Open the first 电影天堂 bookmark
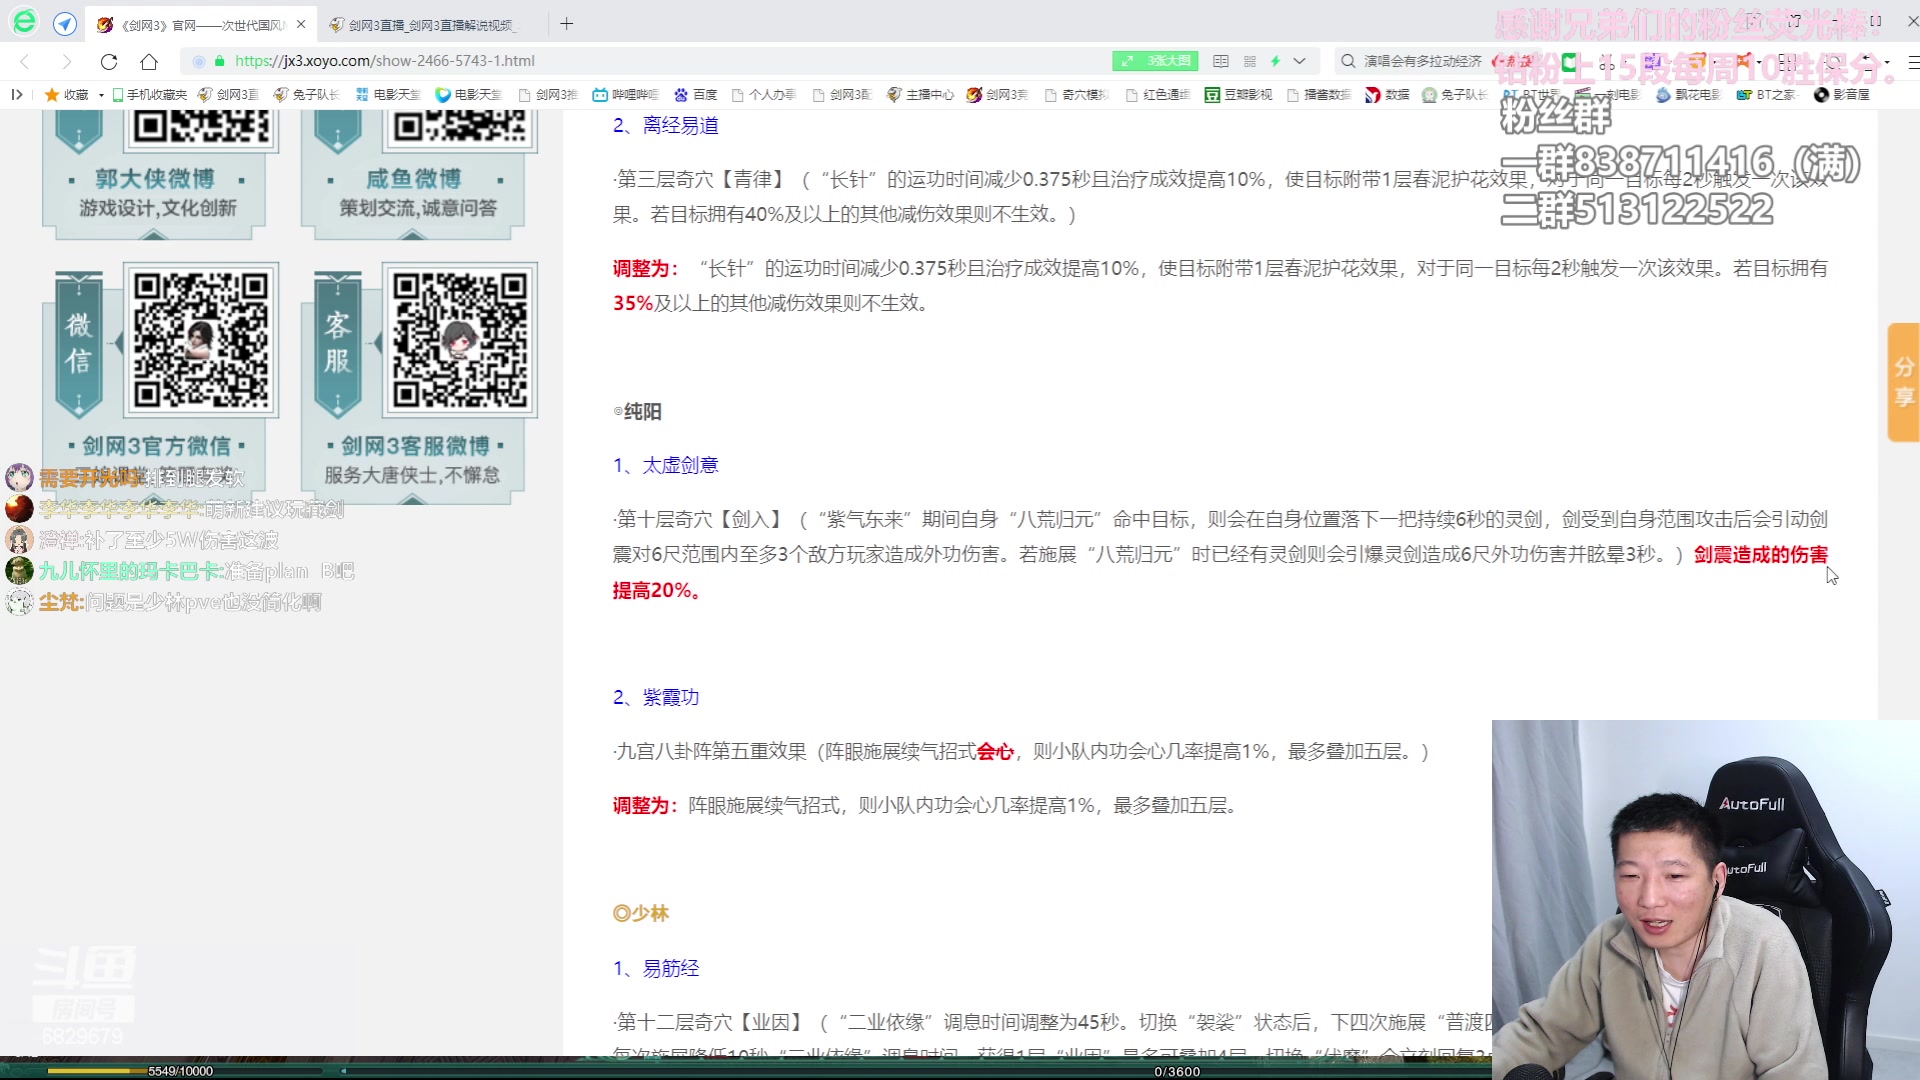The height and width of the screenshot is (1080, 1920). 388,95
